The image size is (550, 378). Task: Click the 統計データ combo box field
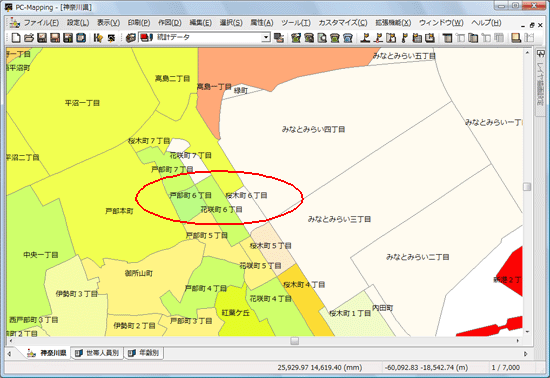pos(204,37)
